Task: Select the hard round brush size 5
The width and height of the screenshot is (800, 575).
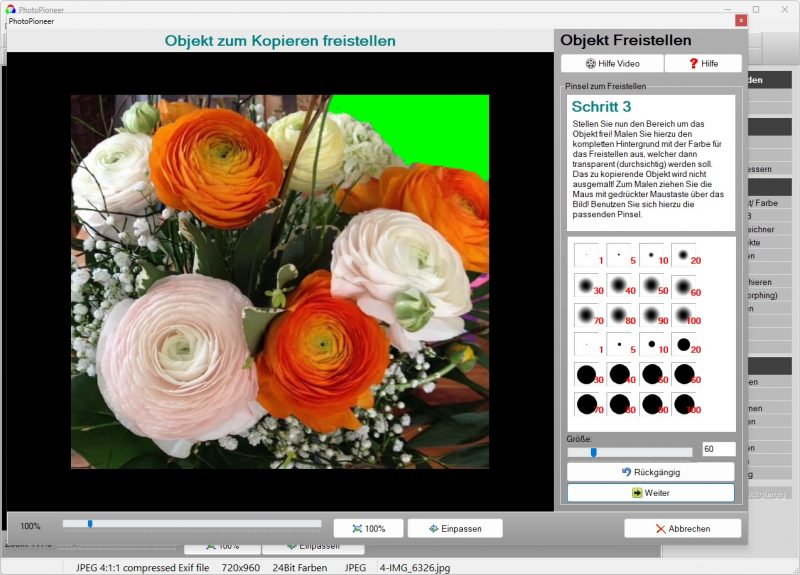Action: 620,345
